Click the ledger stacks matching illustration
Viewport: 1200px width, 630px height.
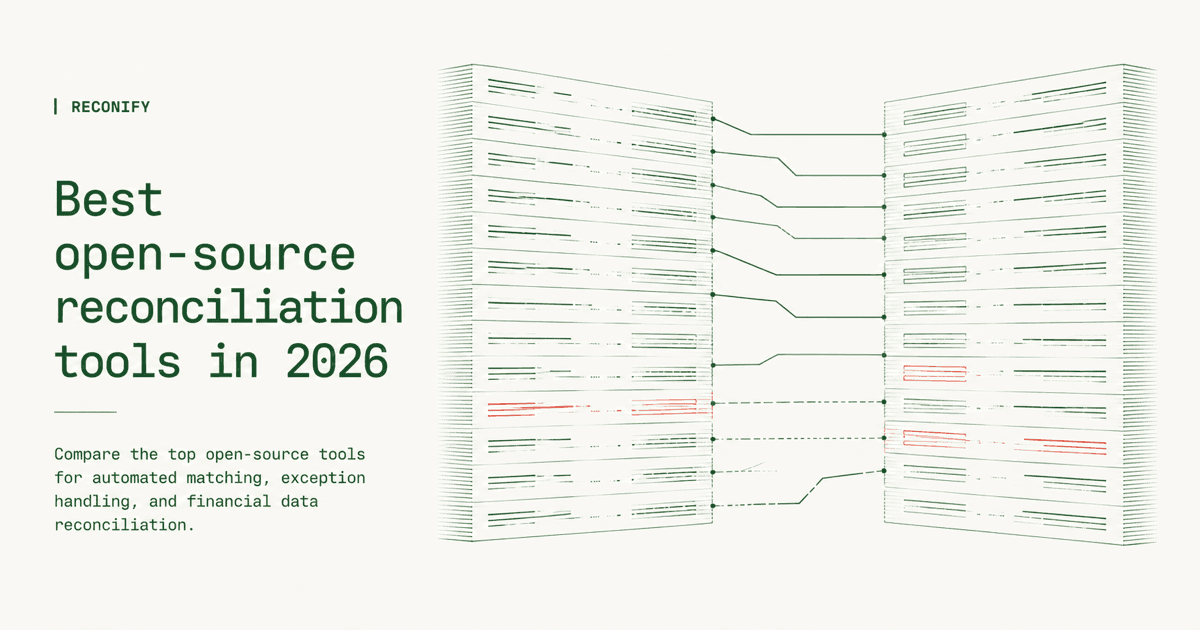click(797, 305)
